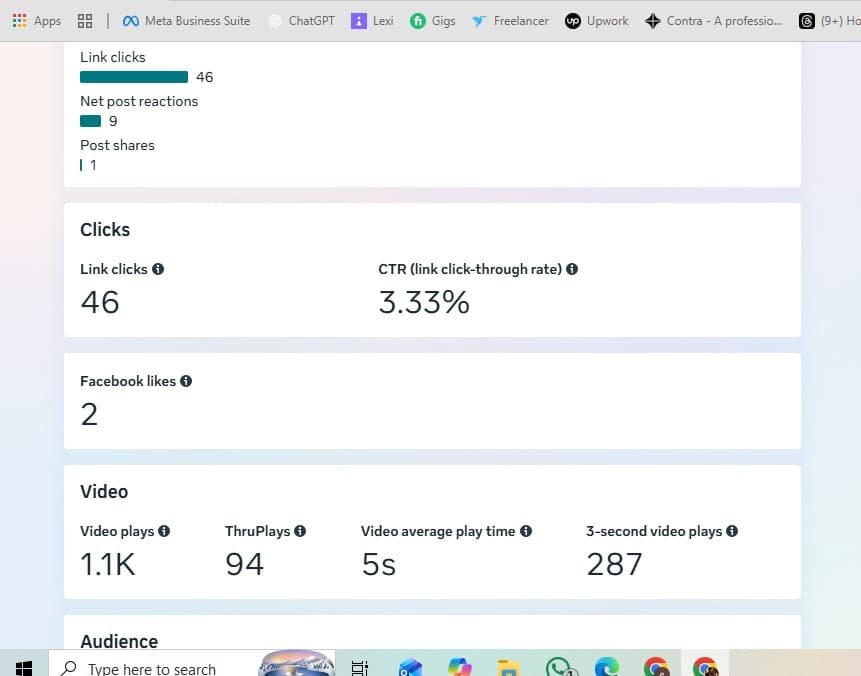The width and height of the screenshot is (861, 676).
Task: Go to the Gigs bookmark
Action: coord(433,21)
